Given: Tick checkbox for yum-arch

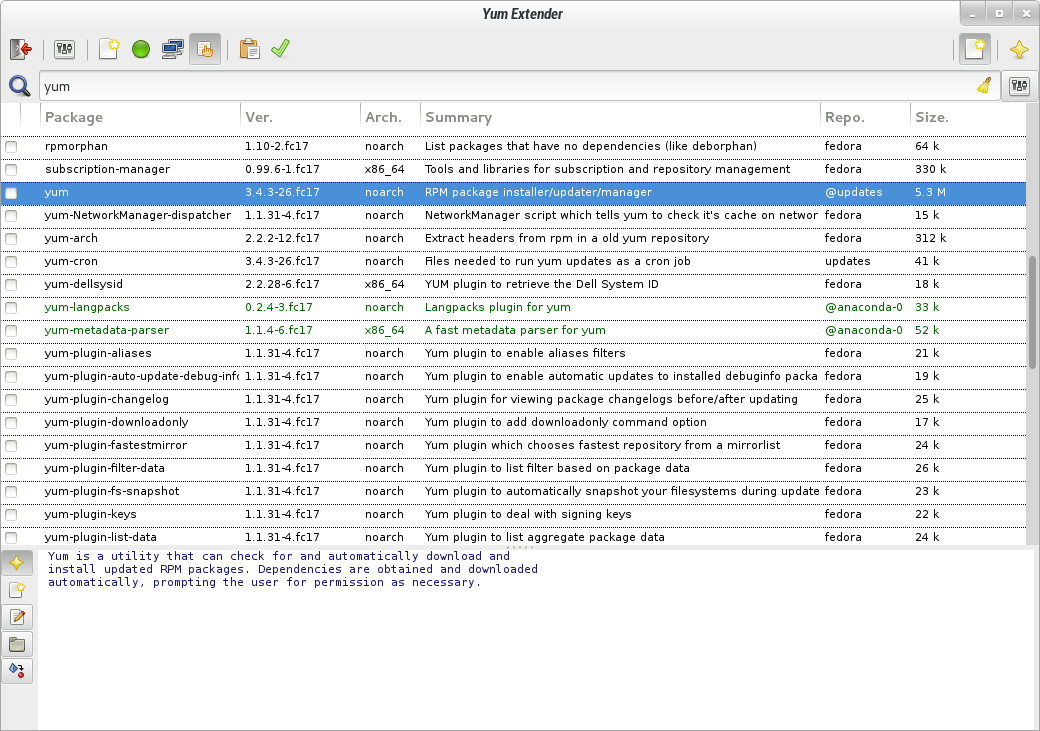Looking at the screenshot, I should pos(11,239).
